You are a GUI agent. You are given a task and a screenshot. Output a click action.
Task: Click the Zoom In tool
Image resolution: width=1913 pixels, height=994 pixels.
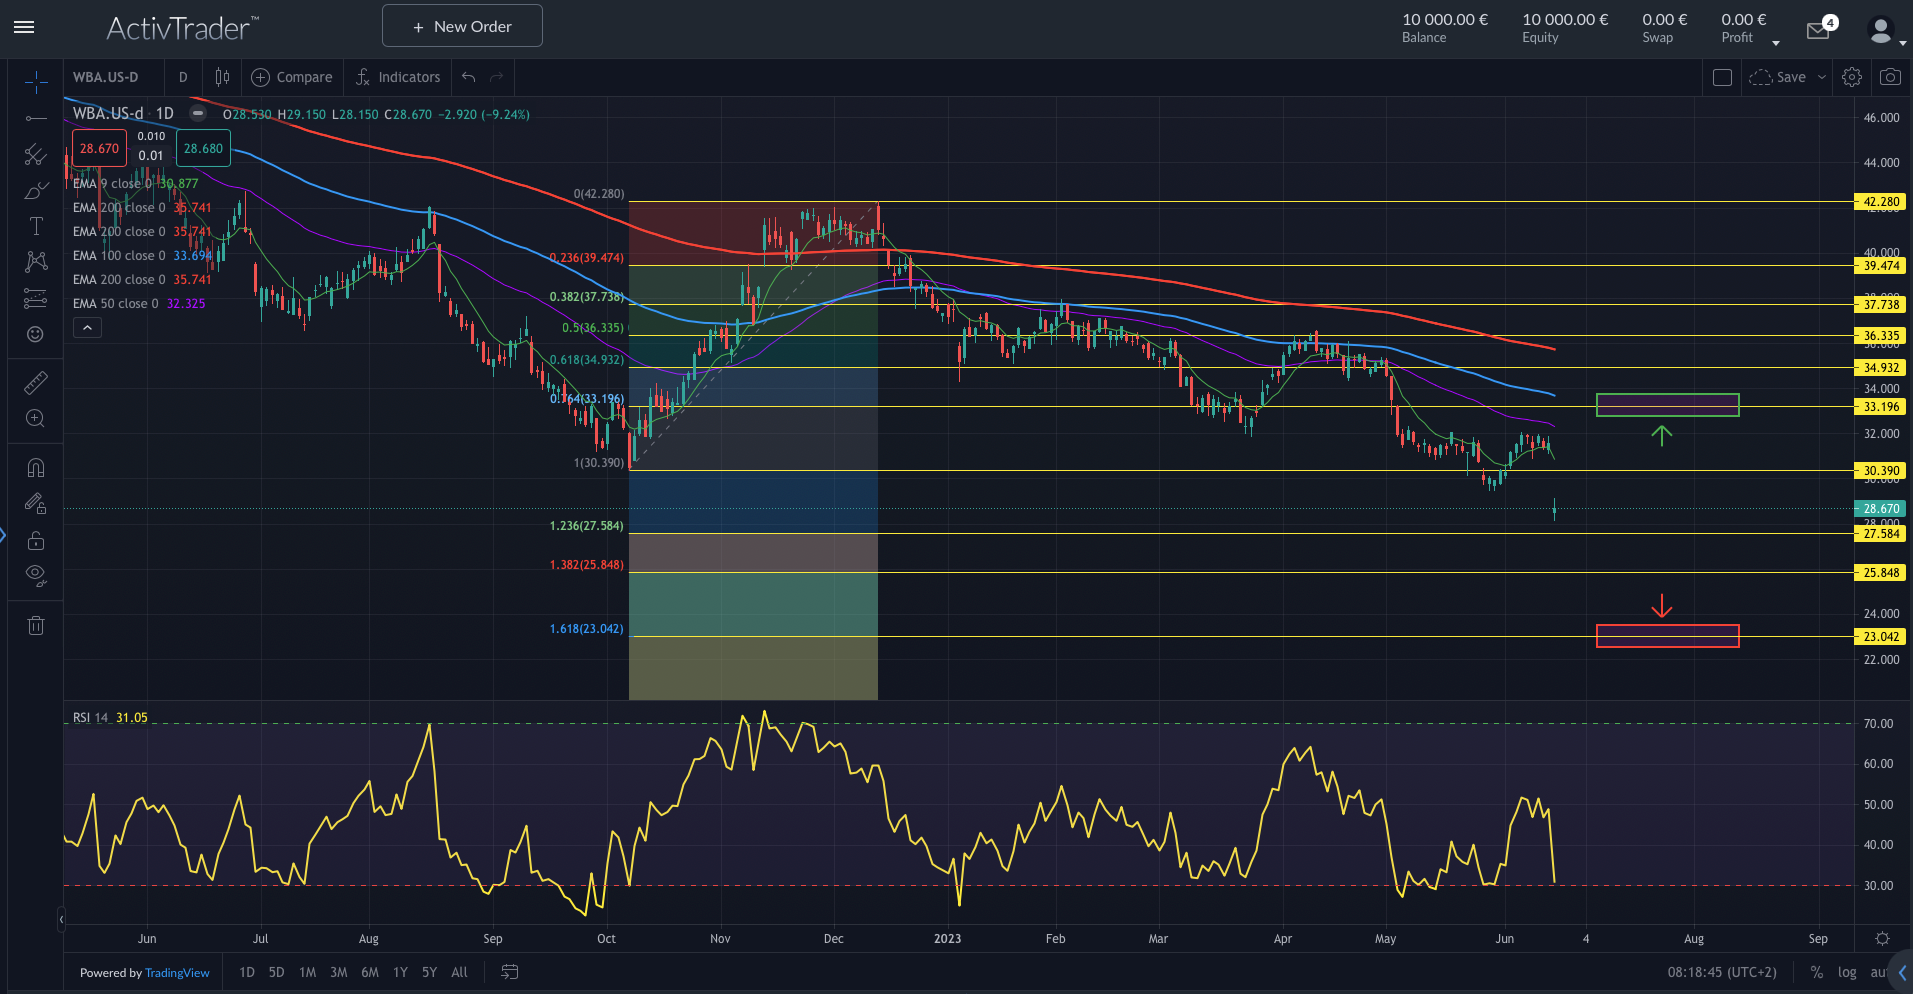point(36,419)
